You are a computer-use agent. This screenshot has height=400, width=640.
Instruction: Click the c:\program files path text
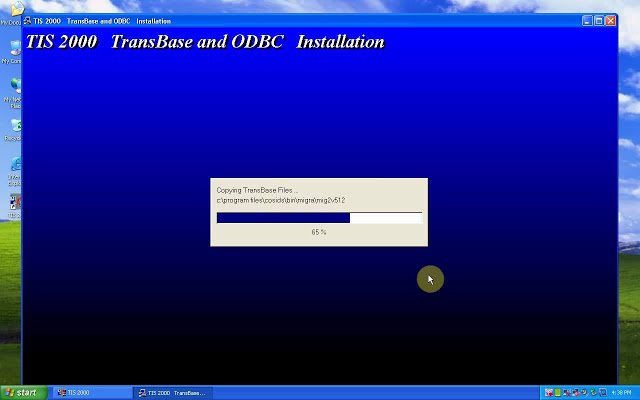[x=281, y=200]
